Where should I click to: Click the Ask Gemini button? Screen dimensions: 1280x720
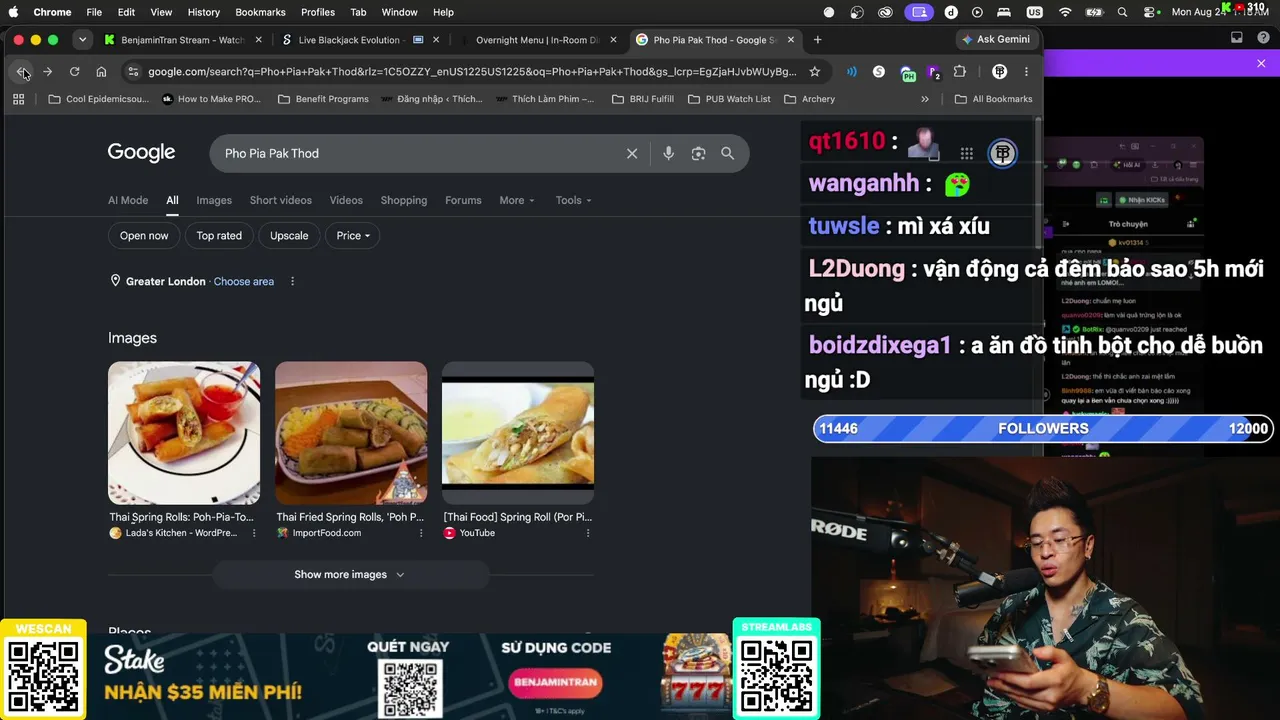[x=996, y=40]
